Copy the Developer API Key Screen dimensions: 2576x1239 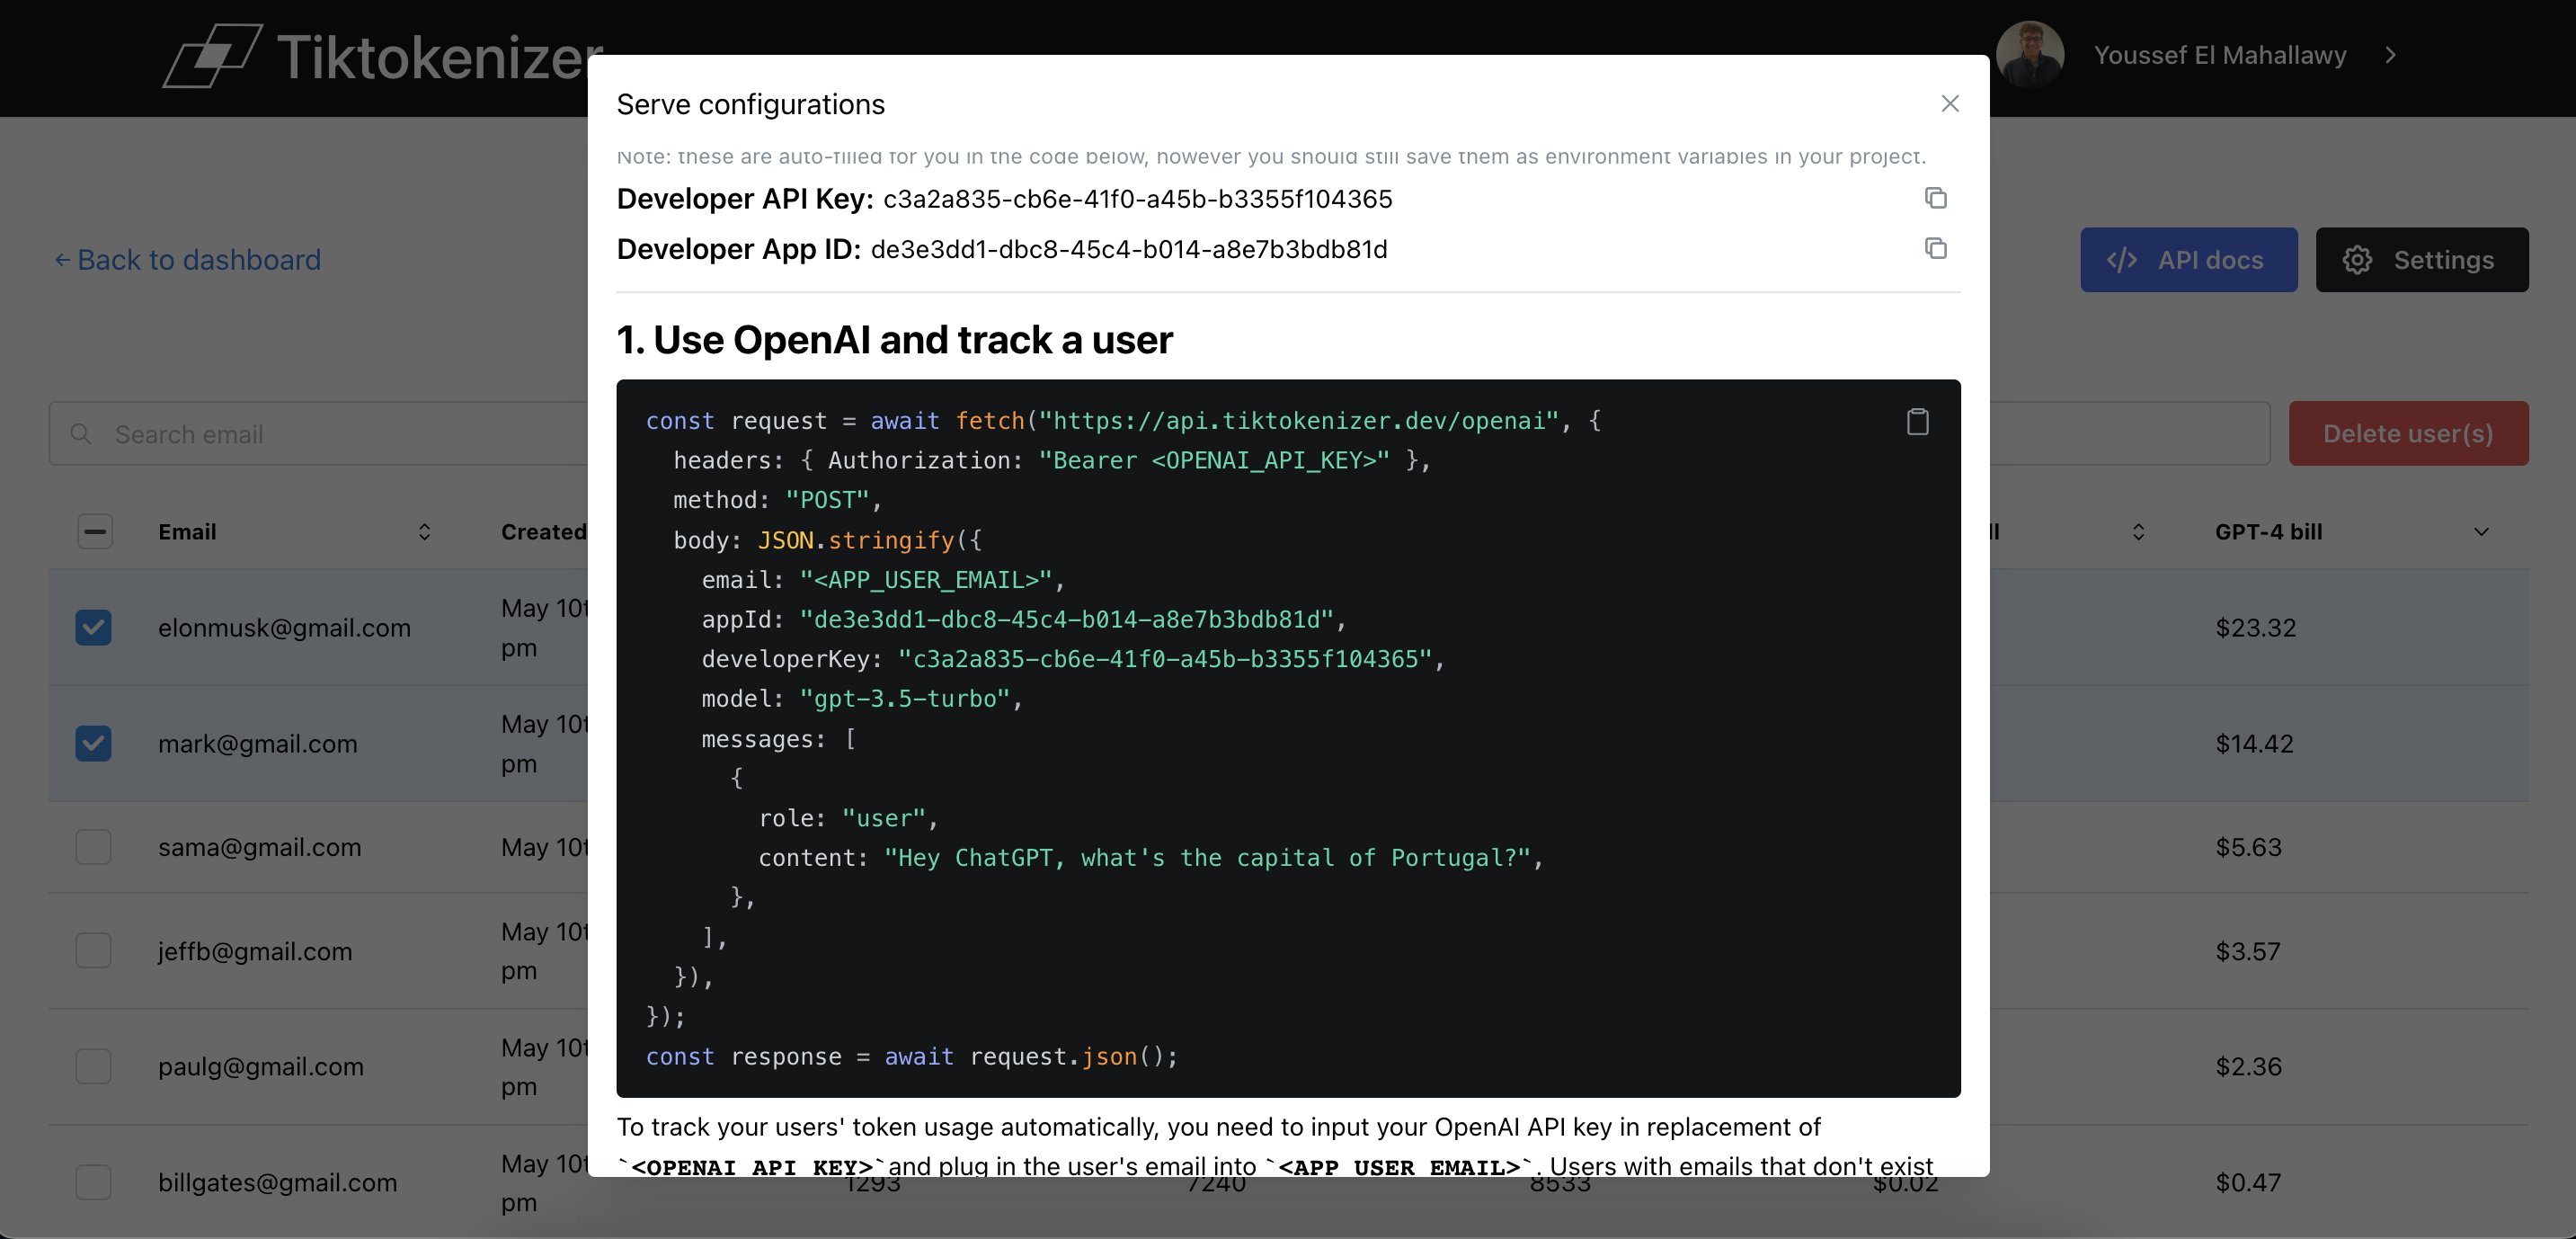[x=1935, y=198]
